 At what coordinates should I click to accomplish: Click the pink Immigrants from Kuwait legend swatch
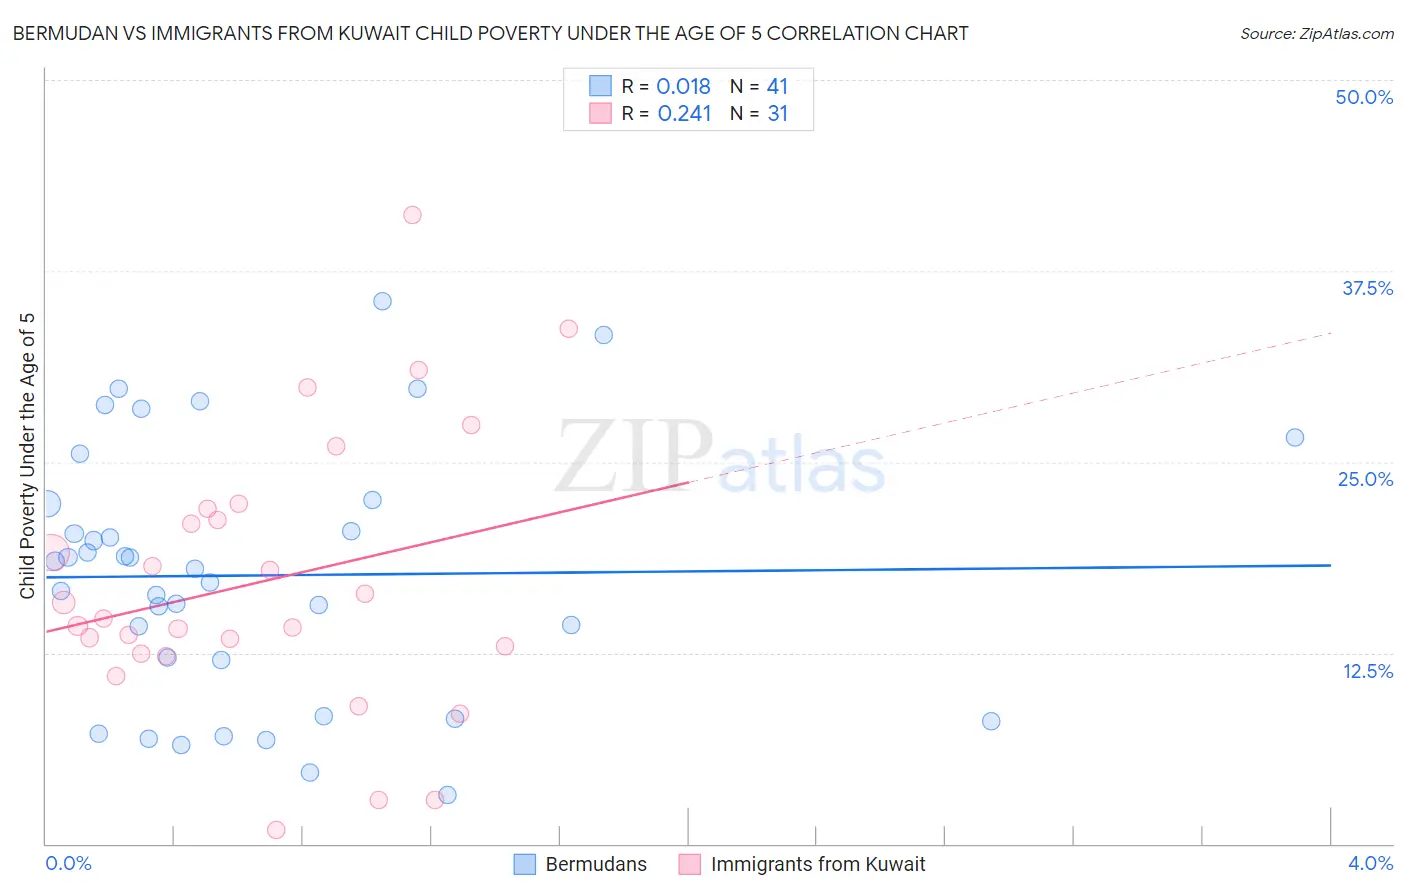pyautogui.click(x=690, y=864)
